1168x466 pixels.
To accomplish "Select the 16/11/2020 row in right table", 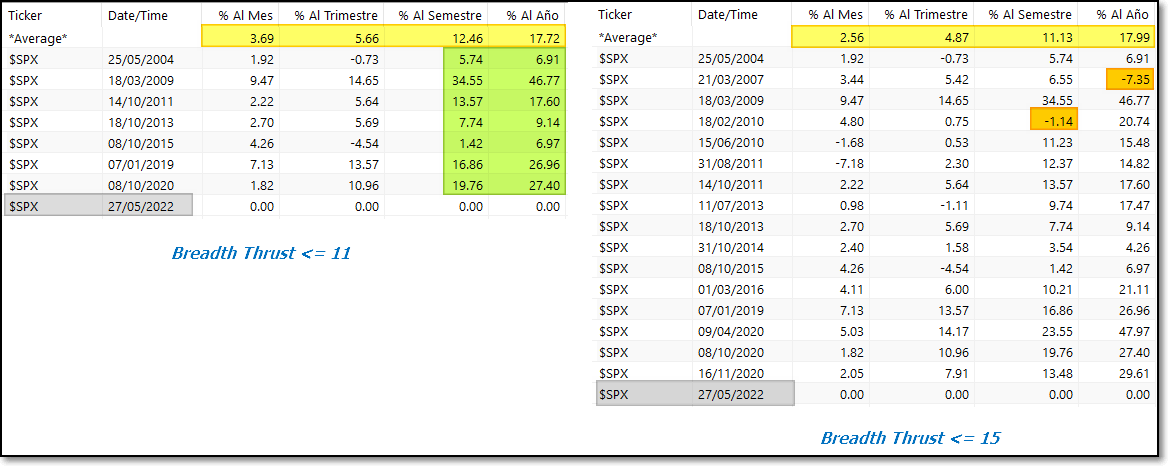I will point(877,373).
